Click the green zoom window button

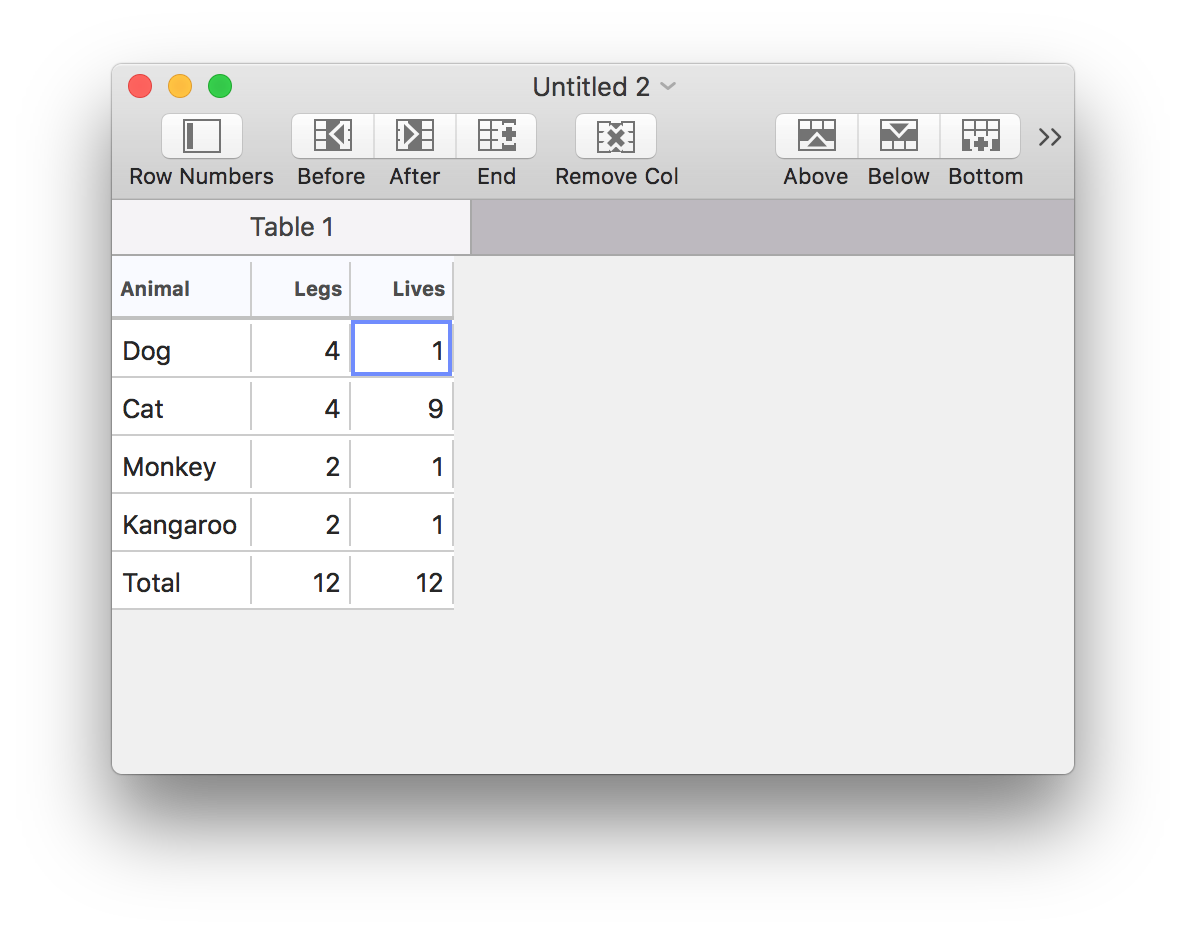point(220,86)
